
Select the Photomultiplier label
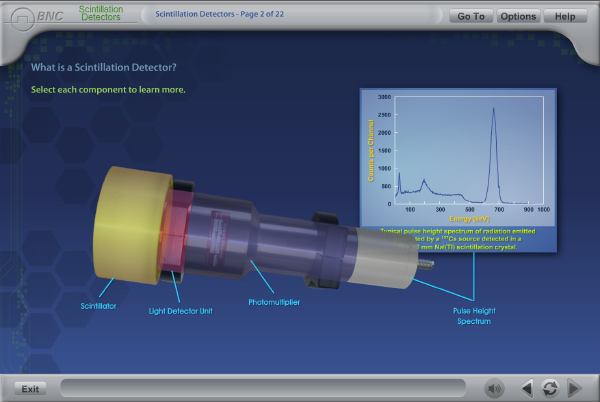274,302
